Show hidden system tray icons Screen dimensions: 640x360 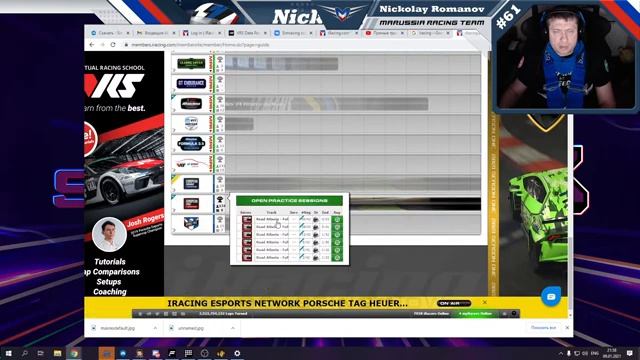tap(561, 353)
